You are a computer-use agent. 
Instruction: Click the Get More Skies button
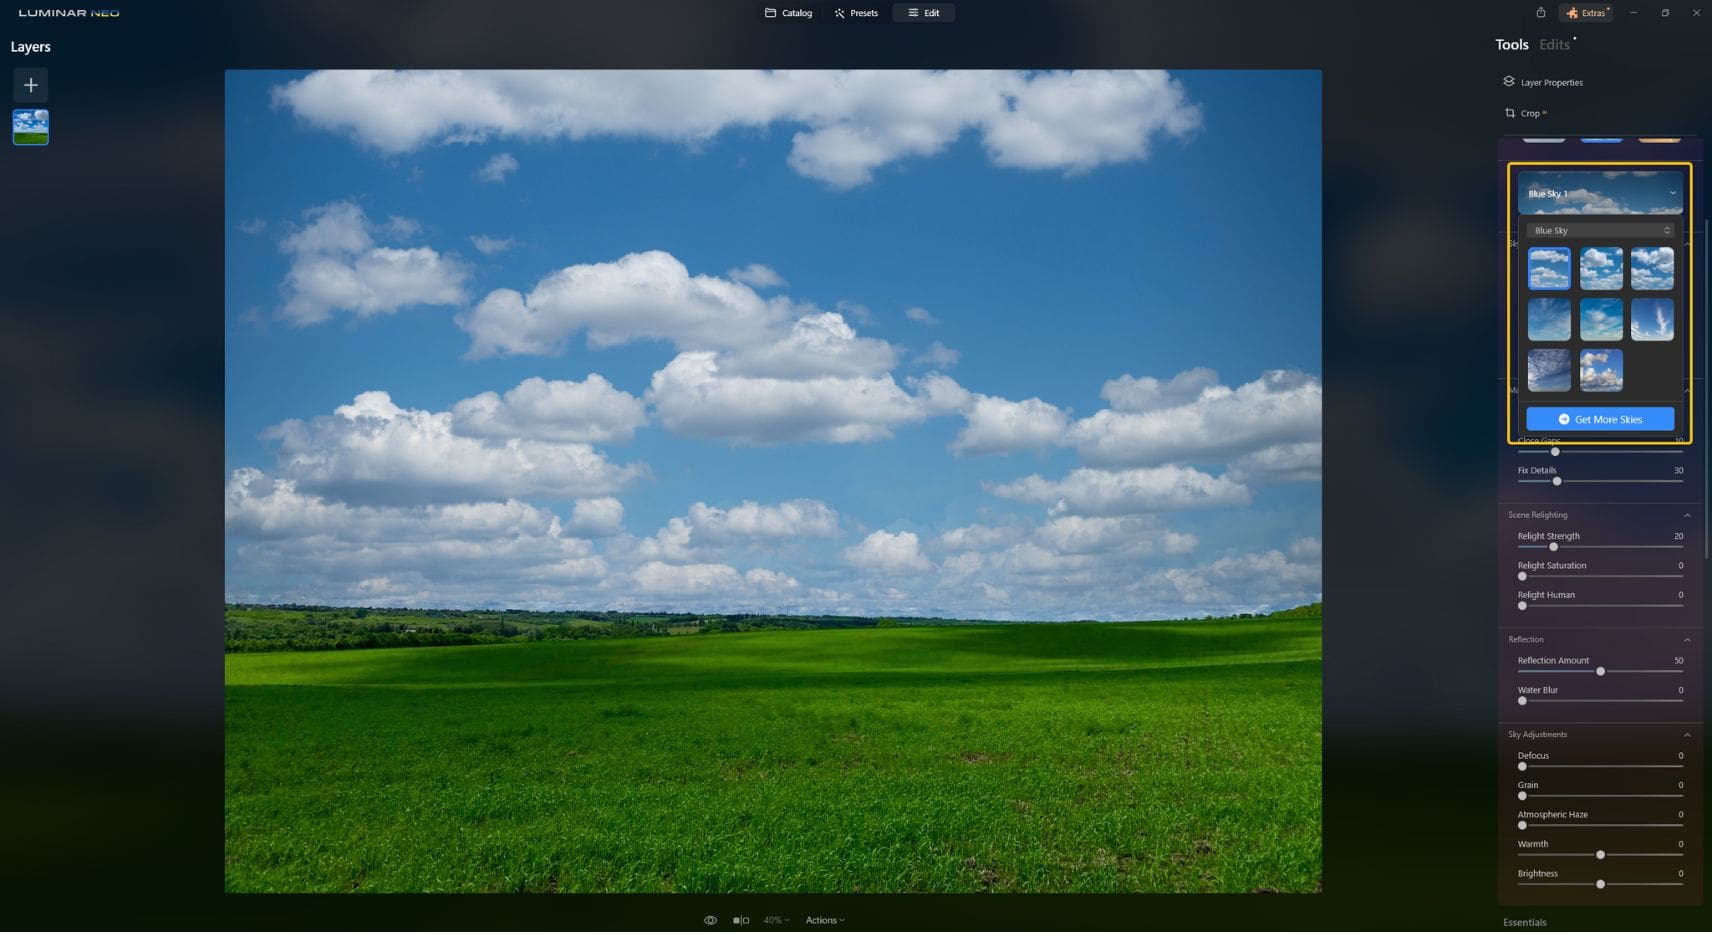coord(1599,418)
